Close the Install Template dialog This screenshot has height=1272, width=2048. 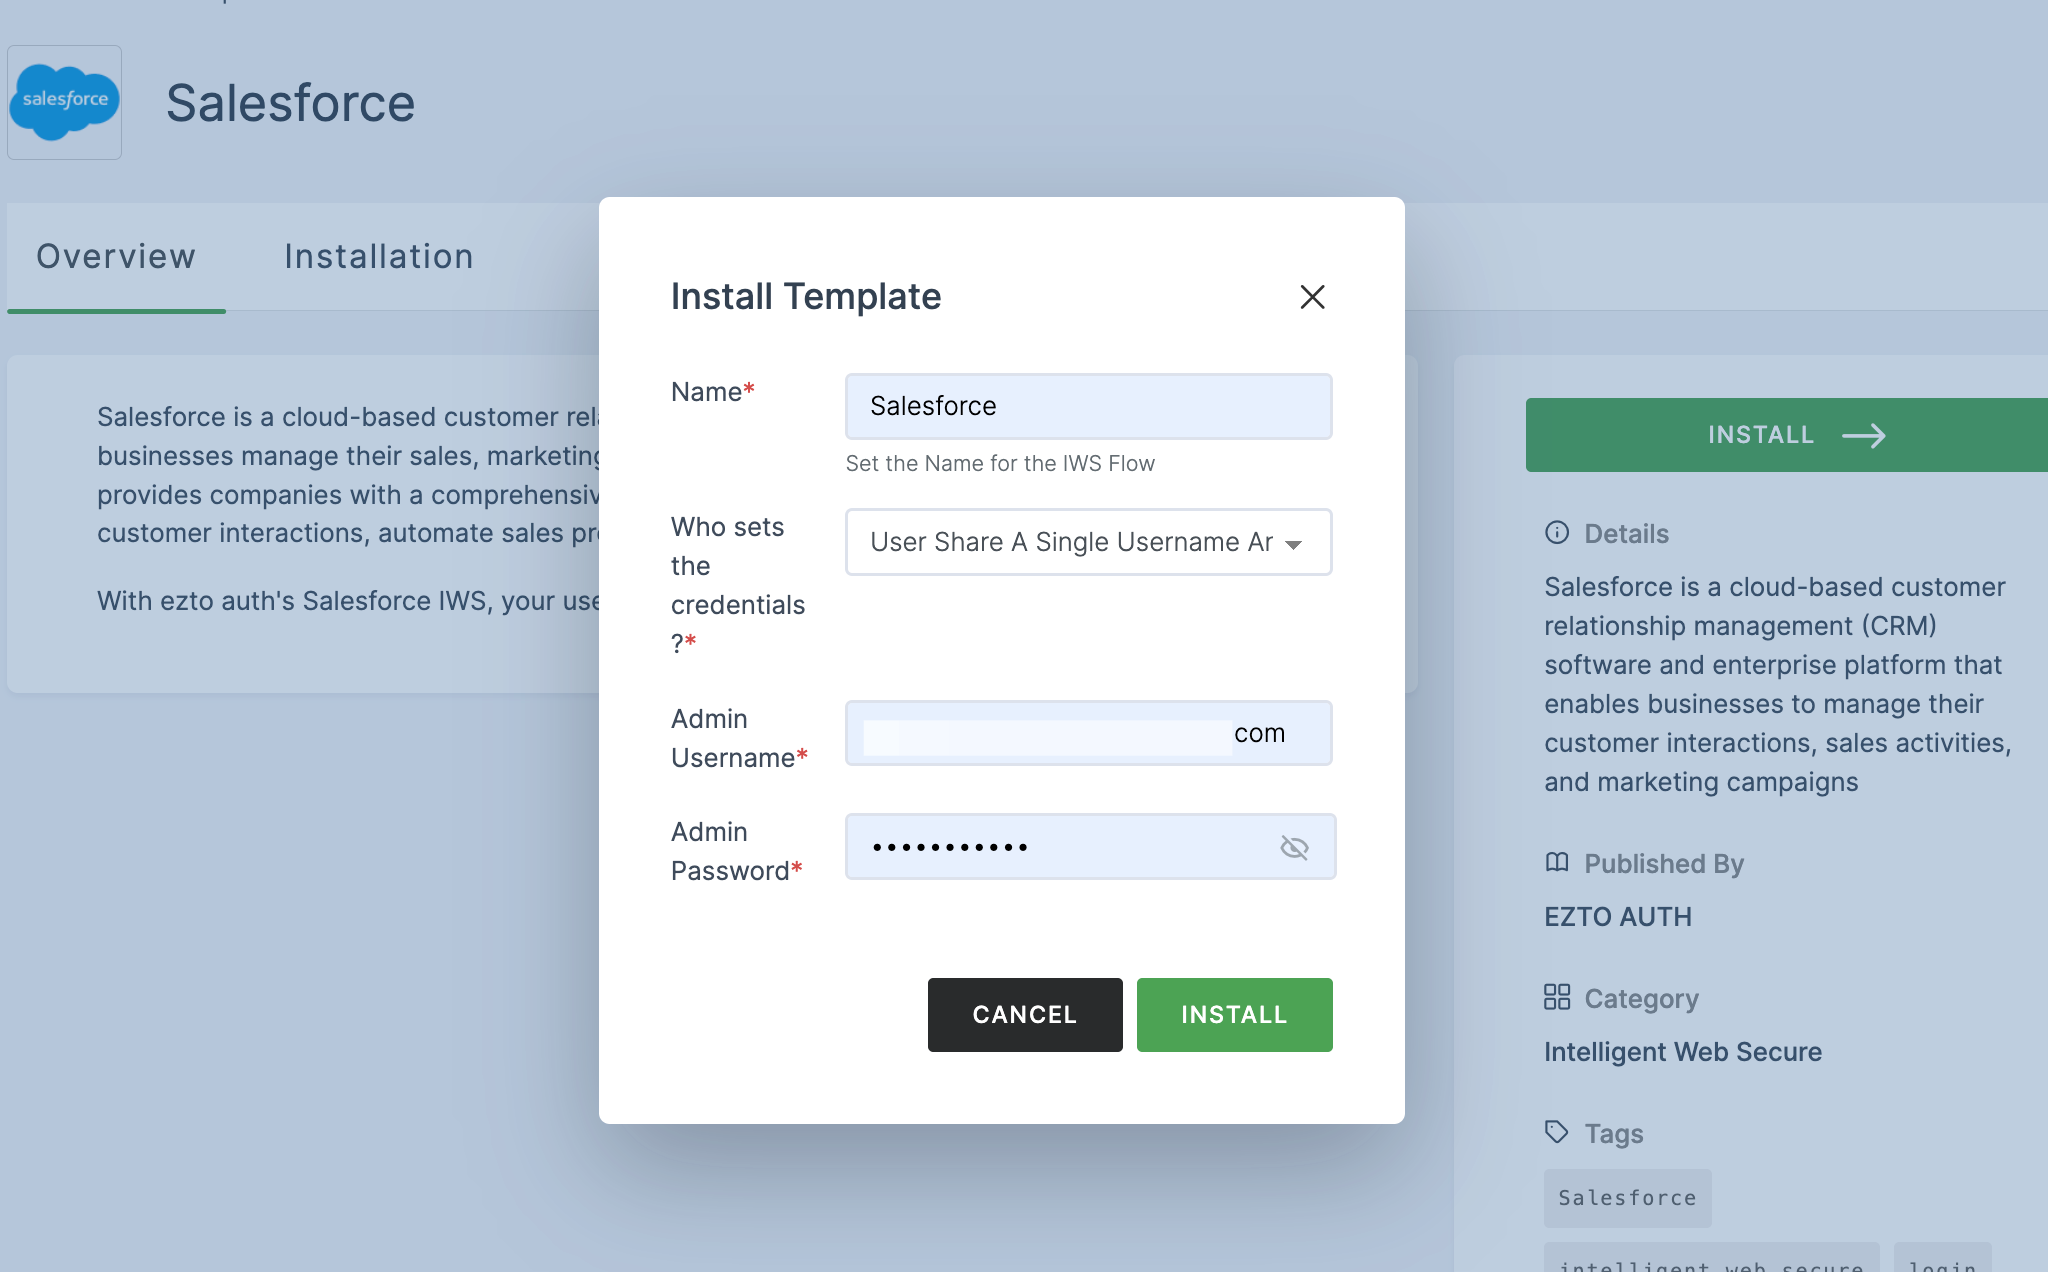(x=1312, y=297)
